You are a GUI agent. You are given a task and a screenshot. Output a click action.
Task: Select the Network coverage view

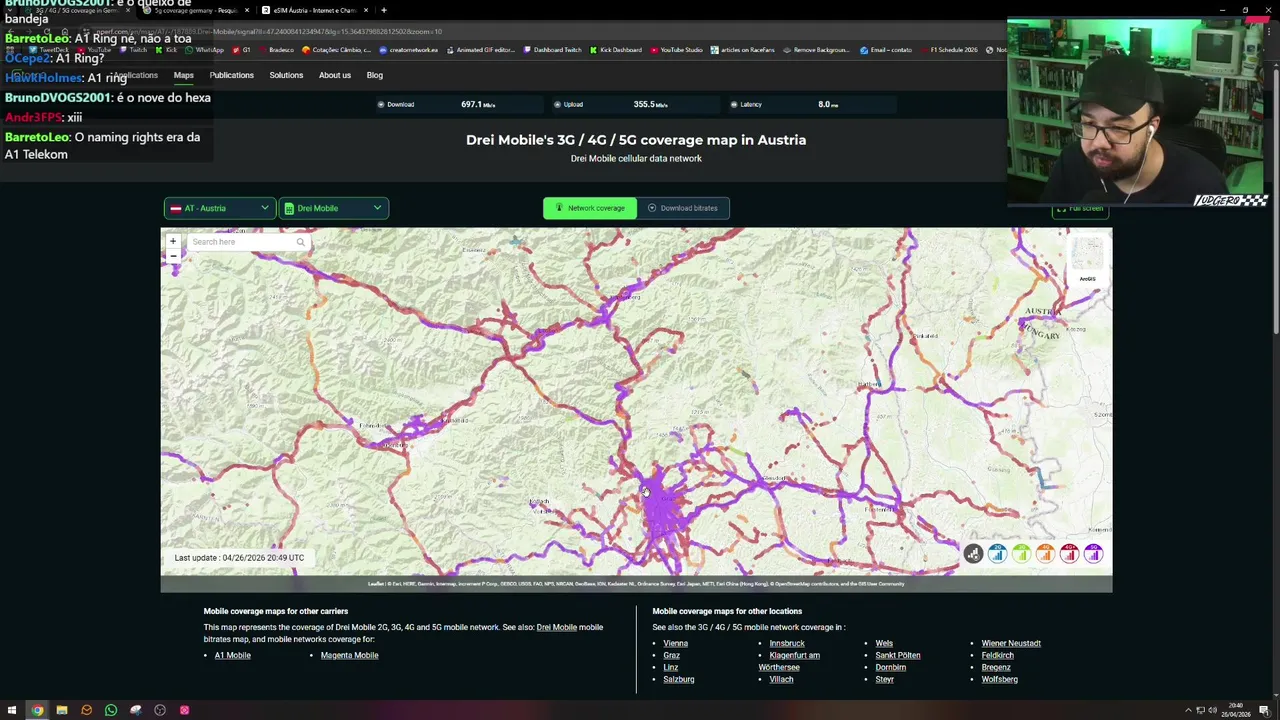(x=590, y=208)
